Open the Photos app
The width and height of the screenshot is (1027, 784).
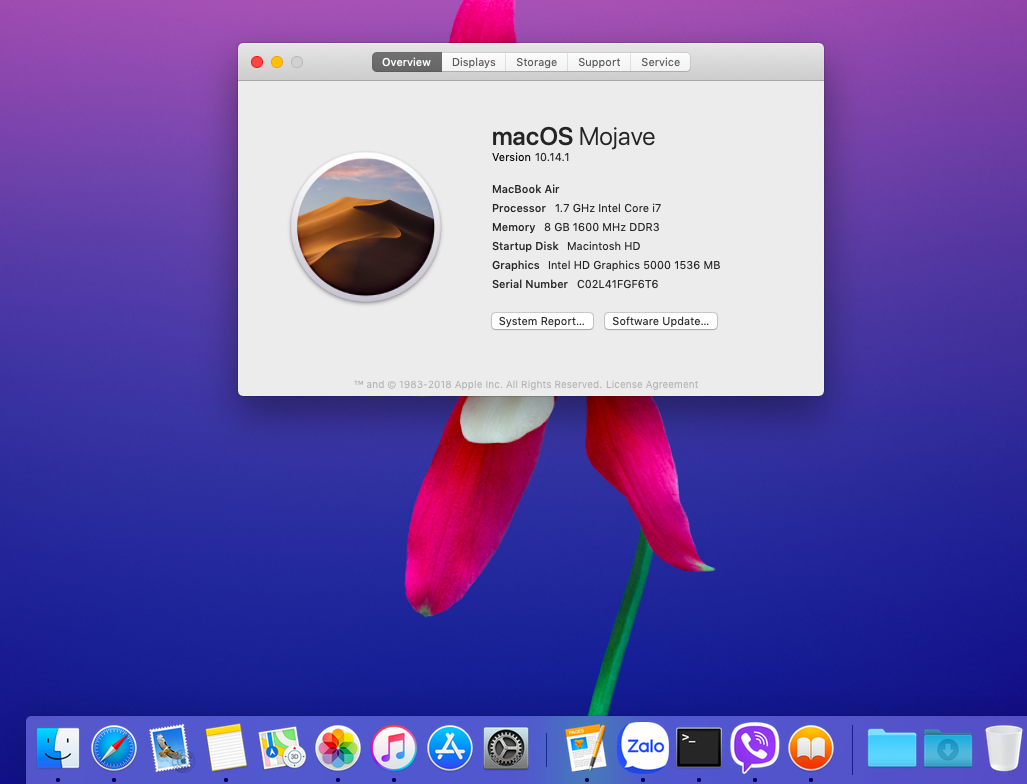(x=338, y=747)
